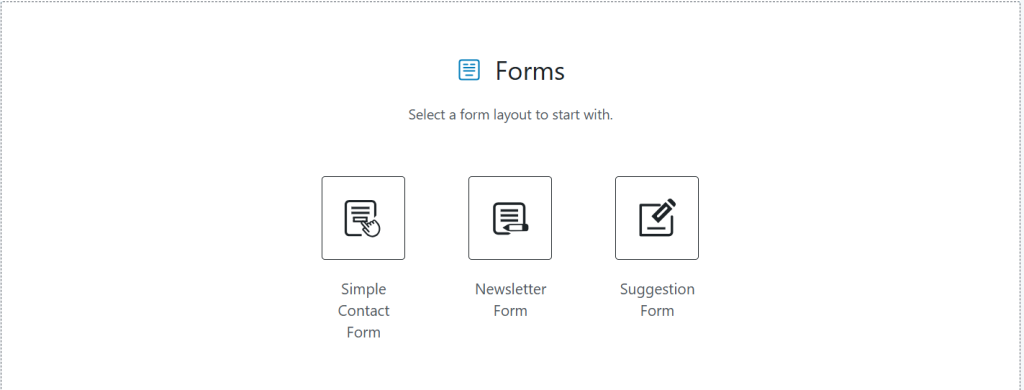Click the square-and-pencil edit icon
1024x390 pixels.
(657, 218)
